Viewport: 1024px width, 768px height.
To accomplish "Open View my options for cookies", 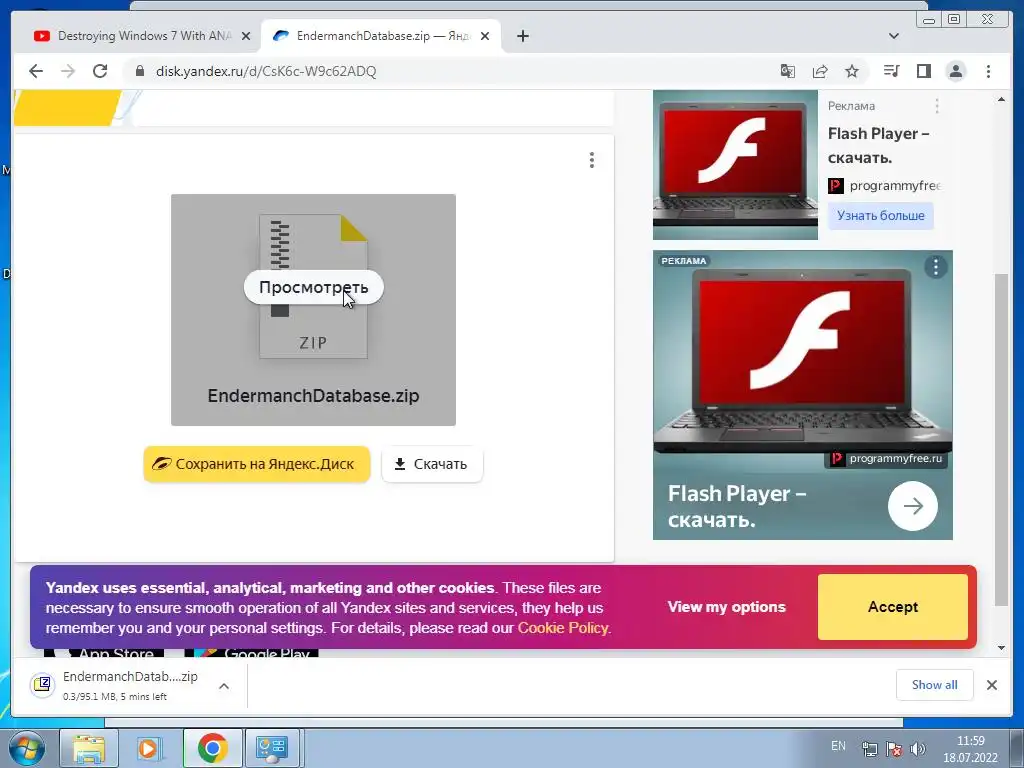I will 726,607.
